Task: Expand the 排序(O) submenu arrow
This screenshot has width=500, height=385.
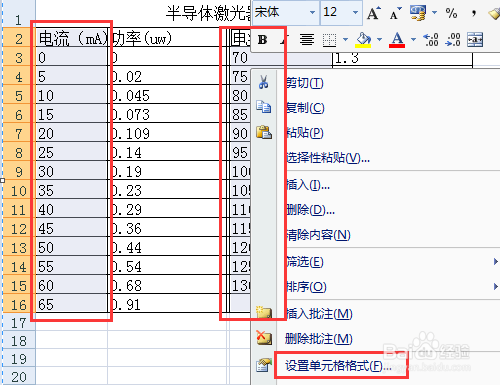Action: tap(496, 287)
